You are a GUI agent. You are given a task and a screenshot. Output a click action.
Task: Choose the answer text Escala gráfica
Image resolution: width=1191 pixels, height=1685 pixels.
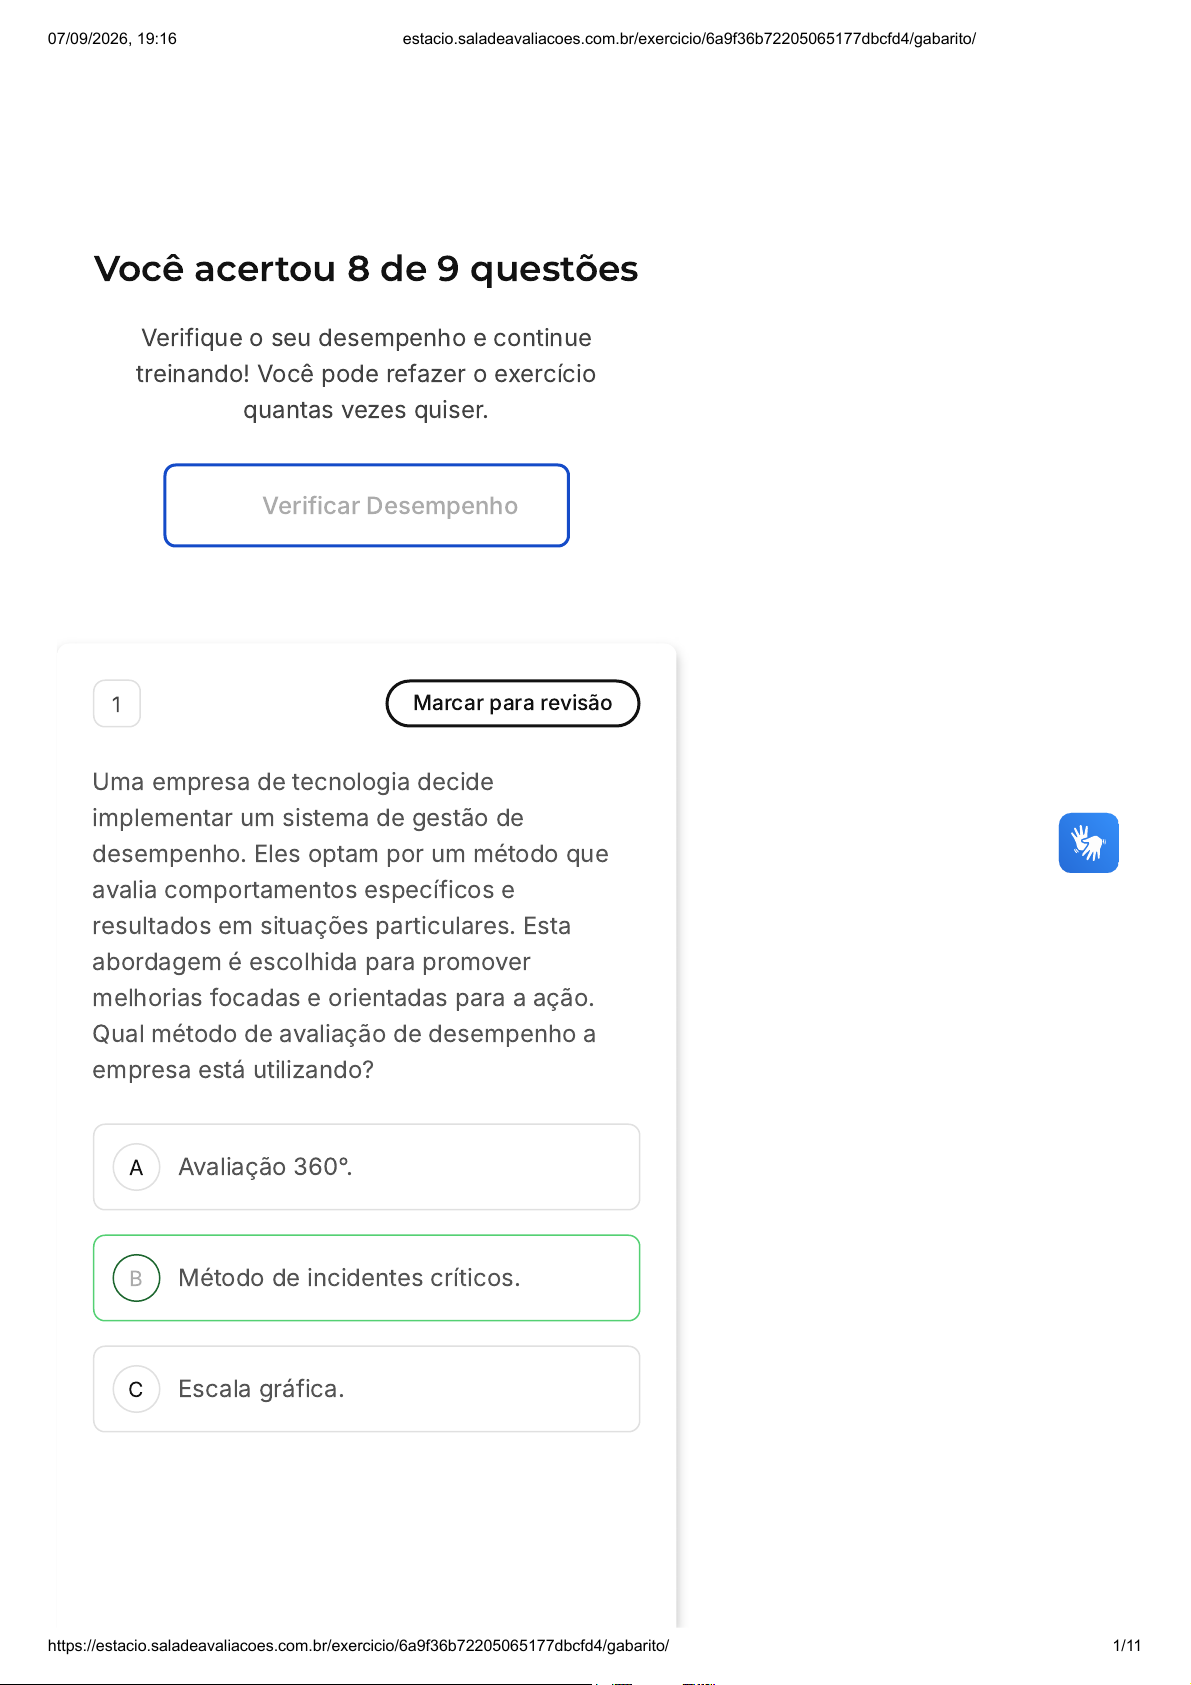(261, 1389)
